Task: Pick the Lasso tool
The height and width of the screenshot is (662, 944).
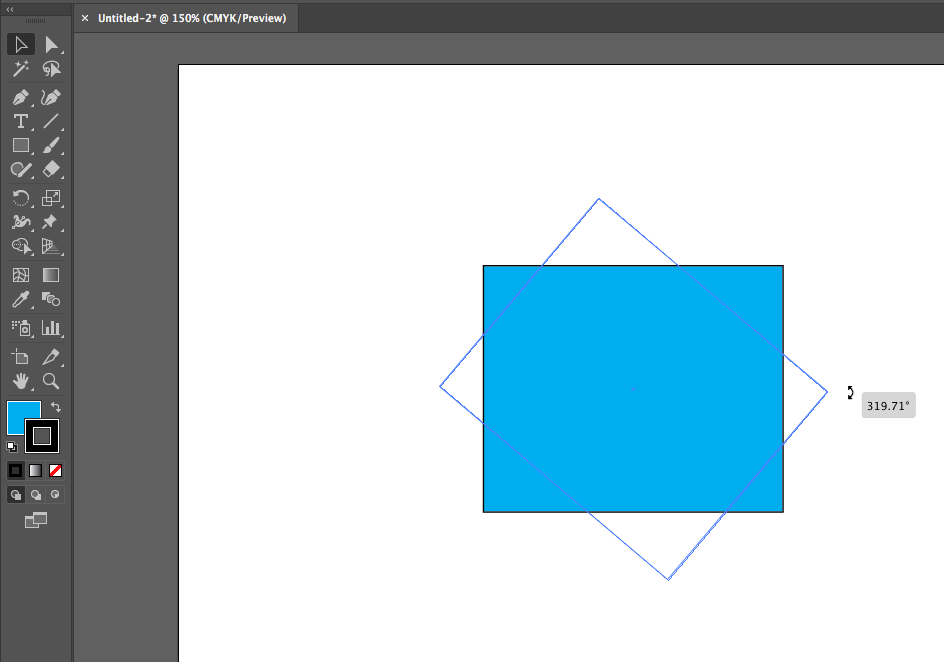Action: [51, 69]
